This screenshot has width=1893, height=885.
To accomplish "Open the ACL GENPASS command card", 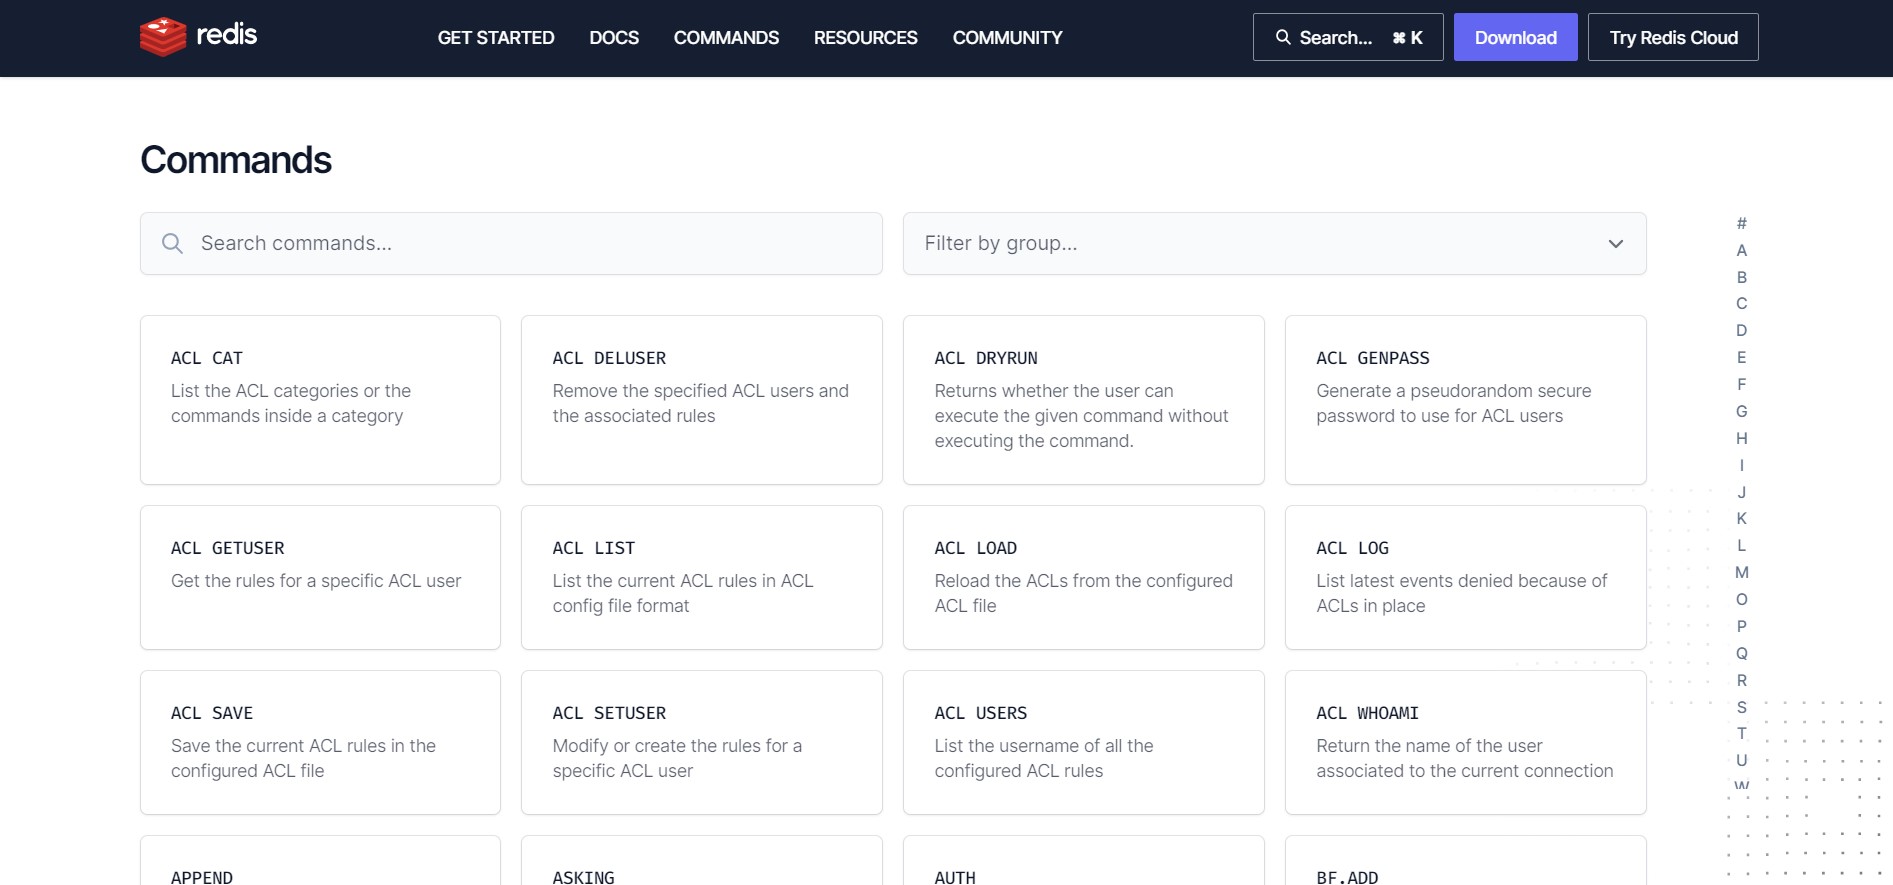I will tap(1465, 400).
